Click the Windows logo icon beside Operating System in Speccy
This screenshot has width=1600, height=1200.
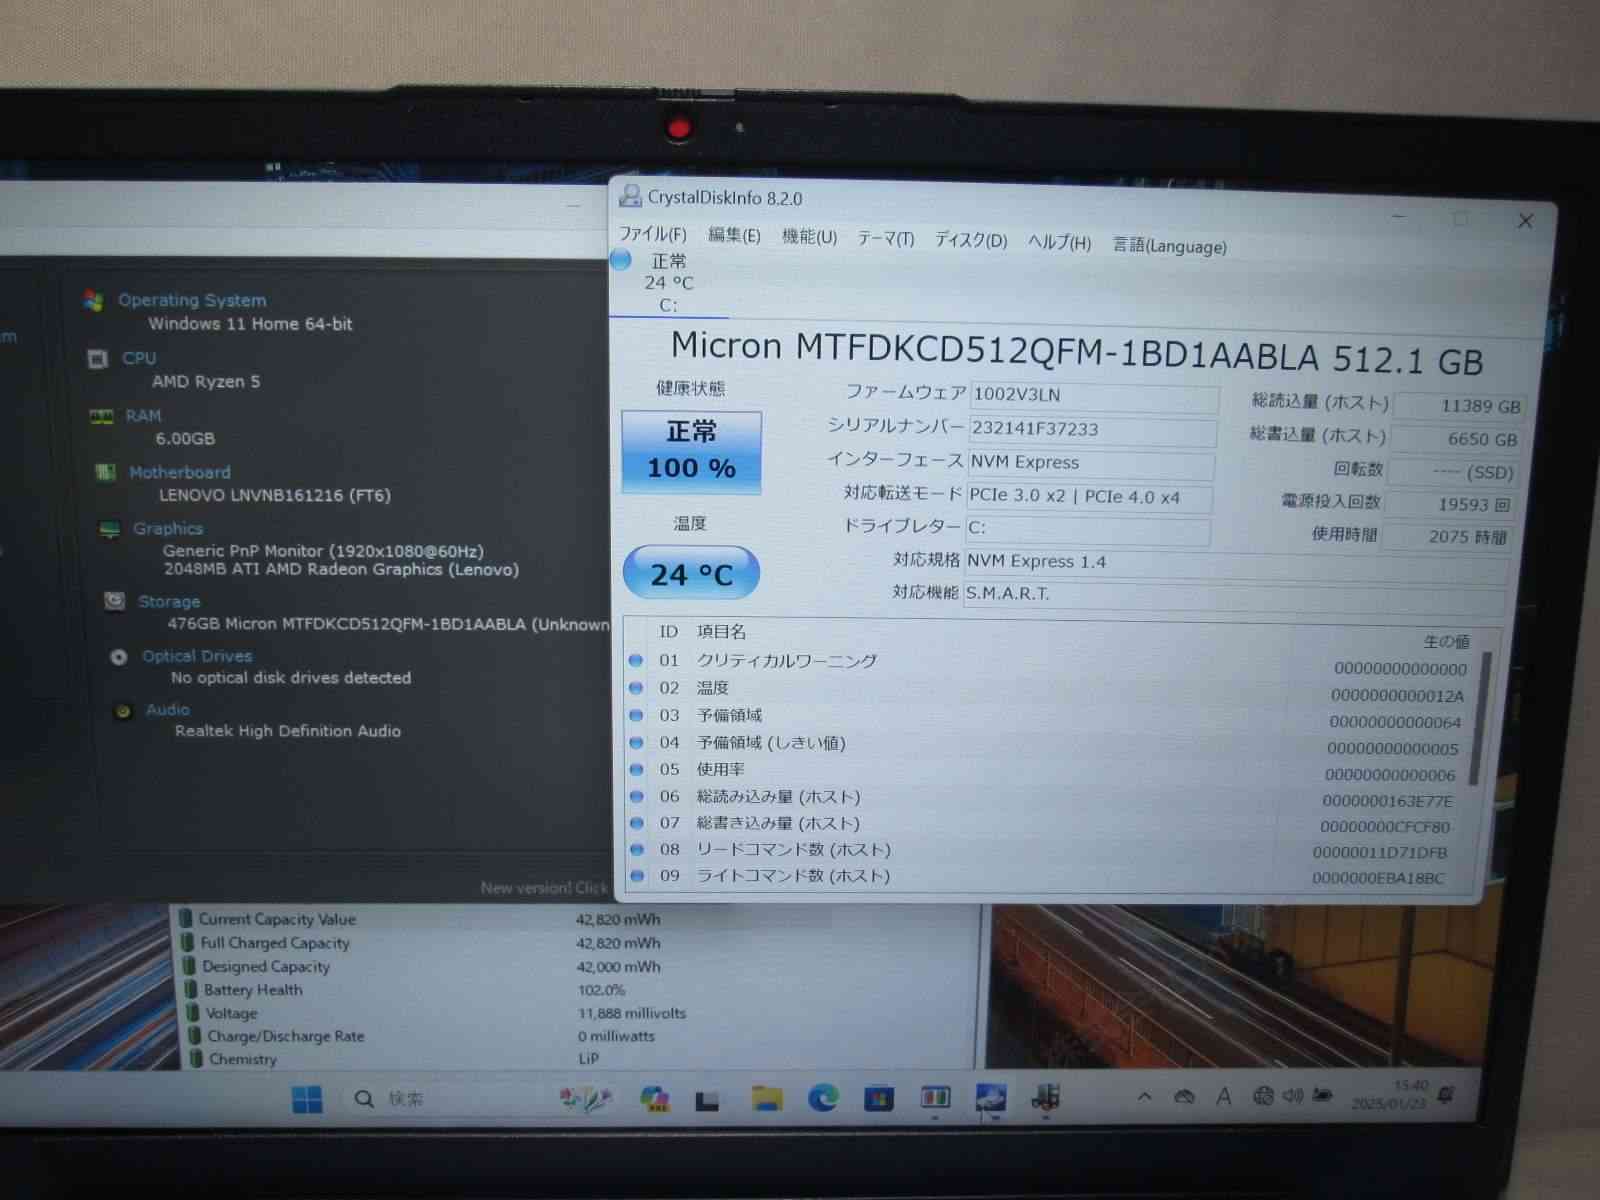coord(94,300)
